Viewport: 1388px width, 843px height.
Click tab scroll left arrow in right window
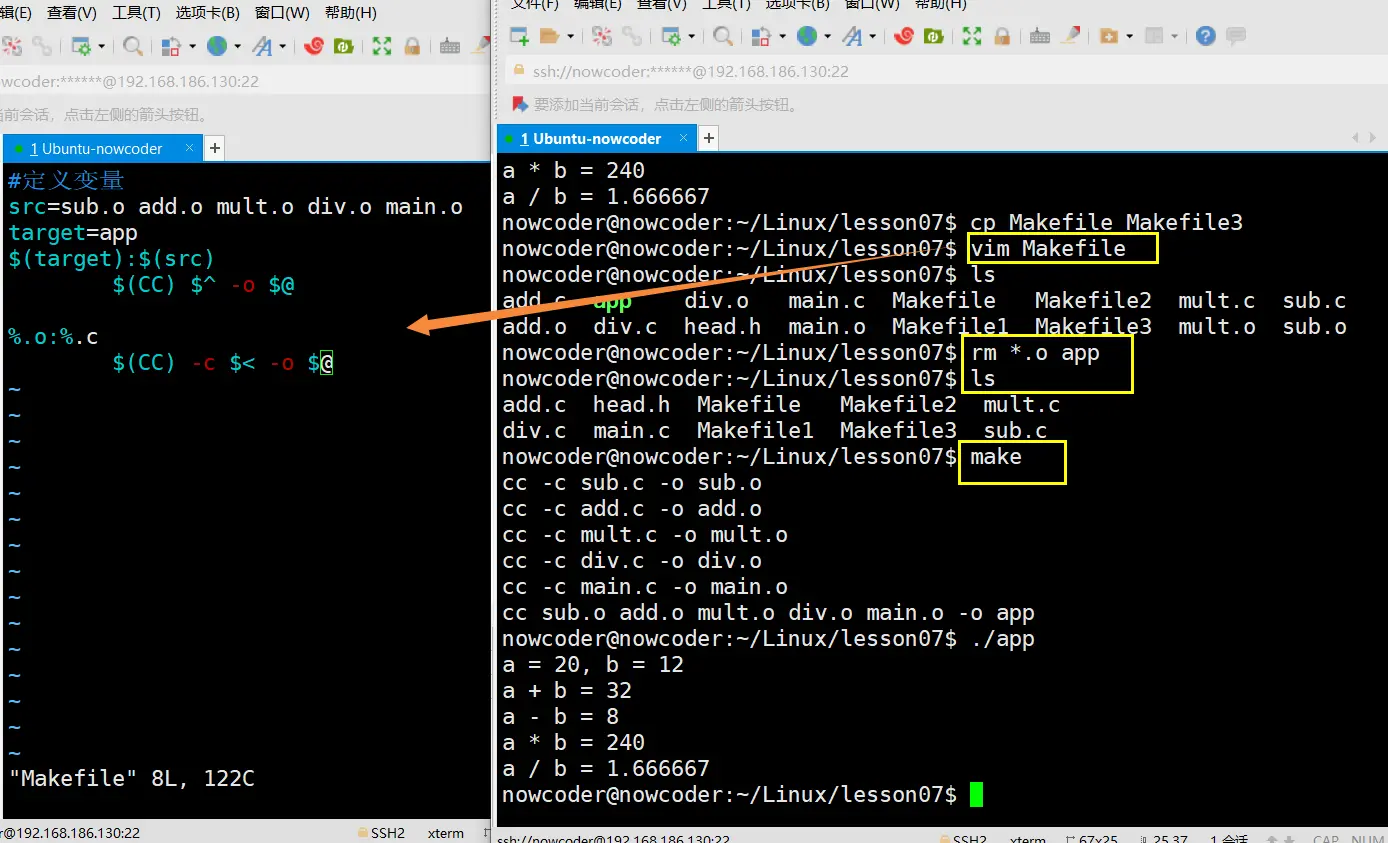(1355, 138)
